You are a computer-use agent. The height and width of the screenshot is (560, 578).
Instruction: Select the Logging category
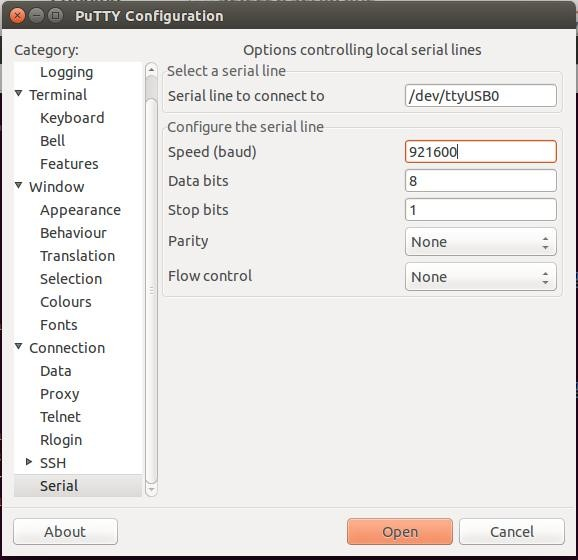point(66,72)
